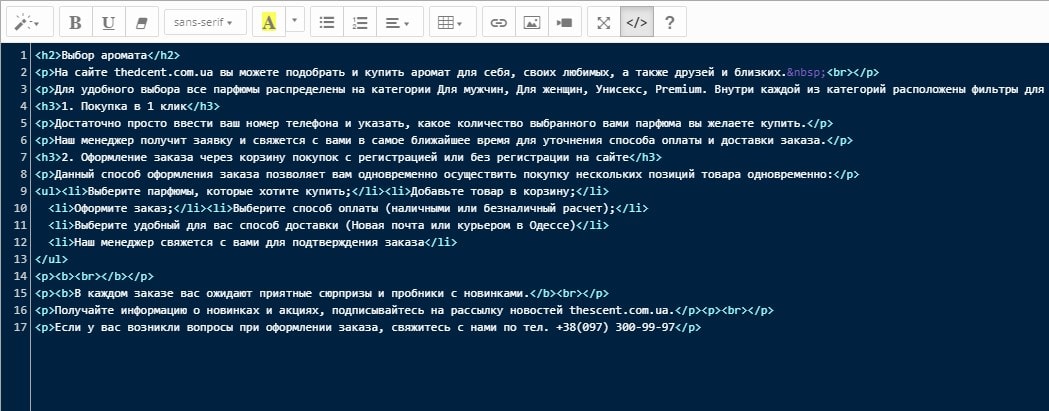Click the <p><b><br></b></p> code on line 14
Screen dimensions: 1049x411
[94, 276]
